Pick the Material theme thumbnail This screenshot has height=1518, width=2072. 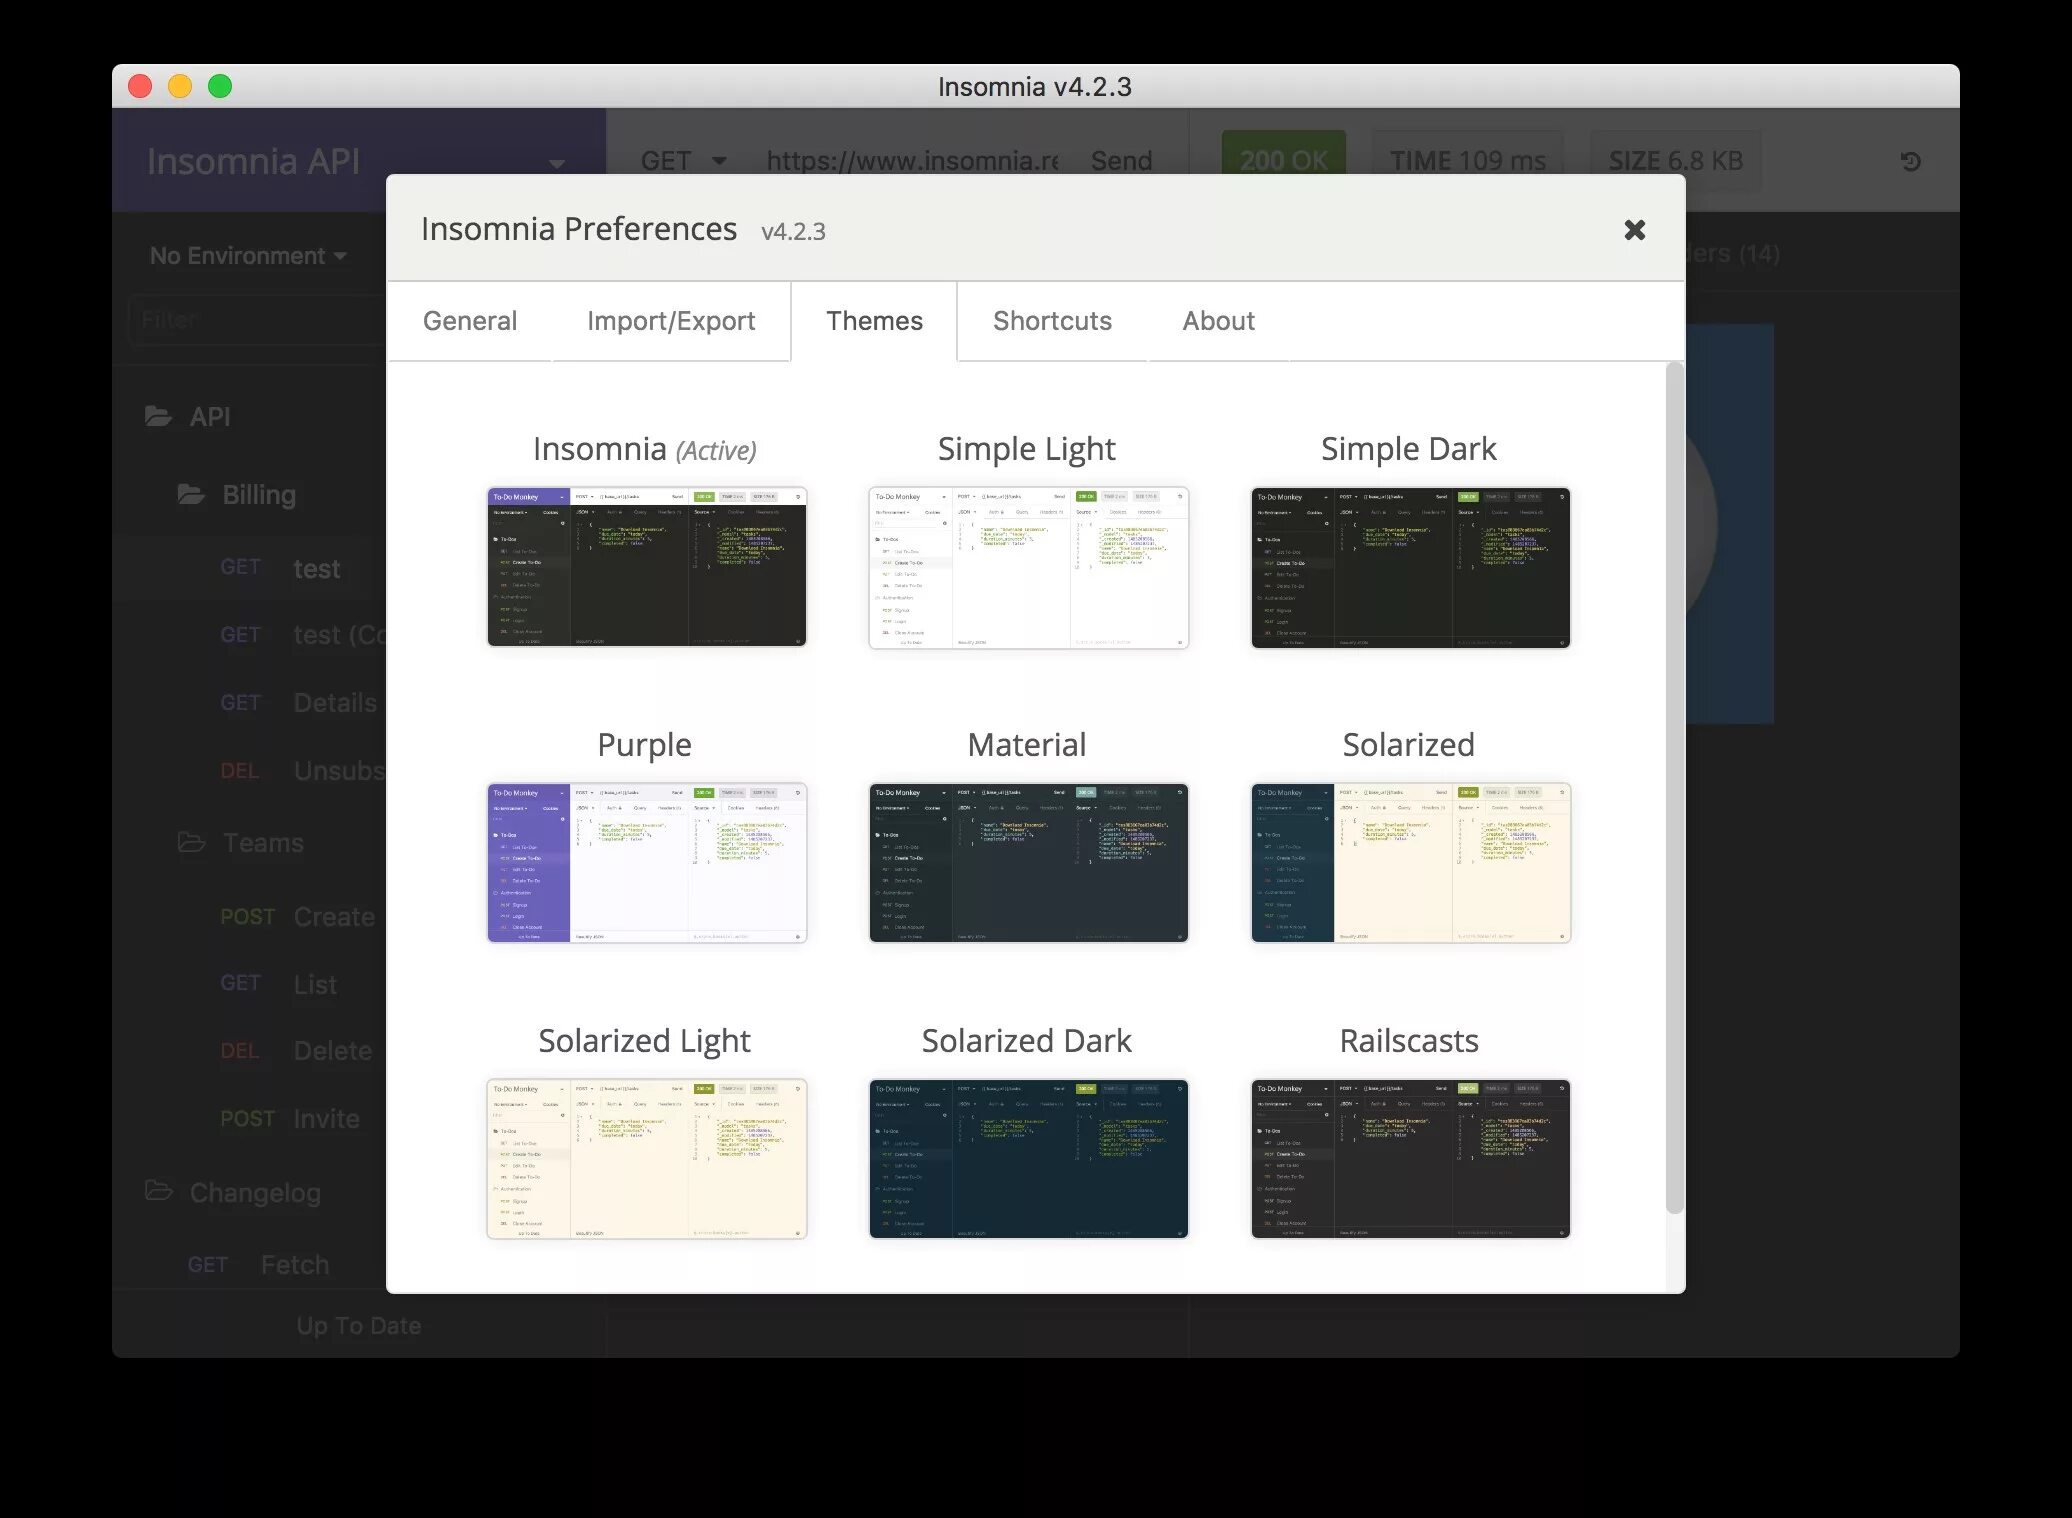coord(1028,862)
